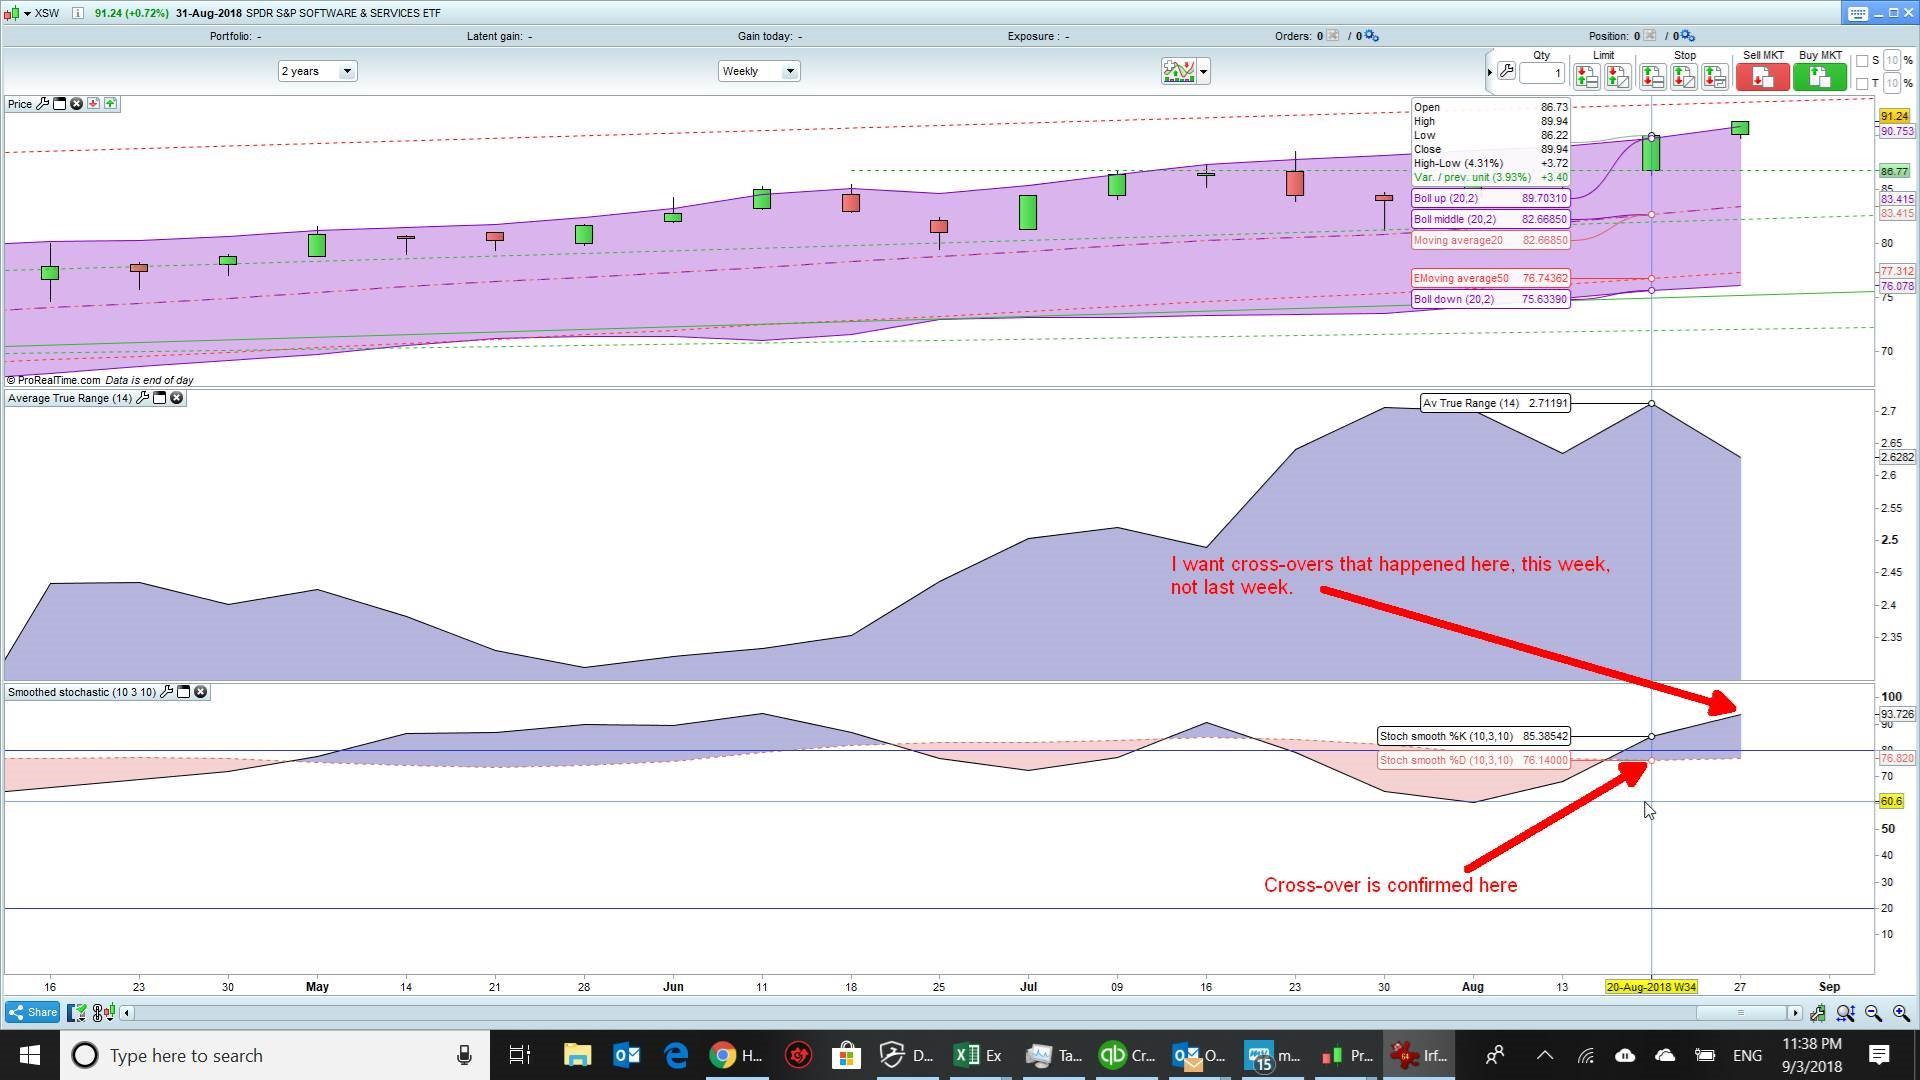Open Price panel wrench settings

point(42,104)
